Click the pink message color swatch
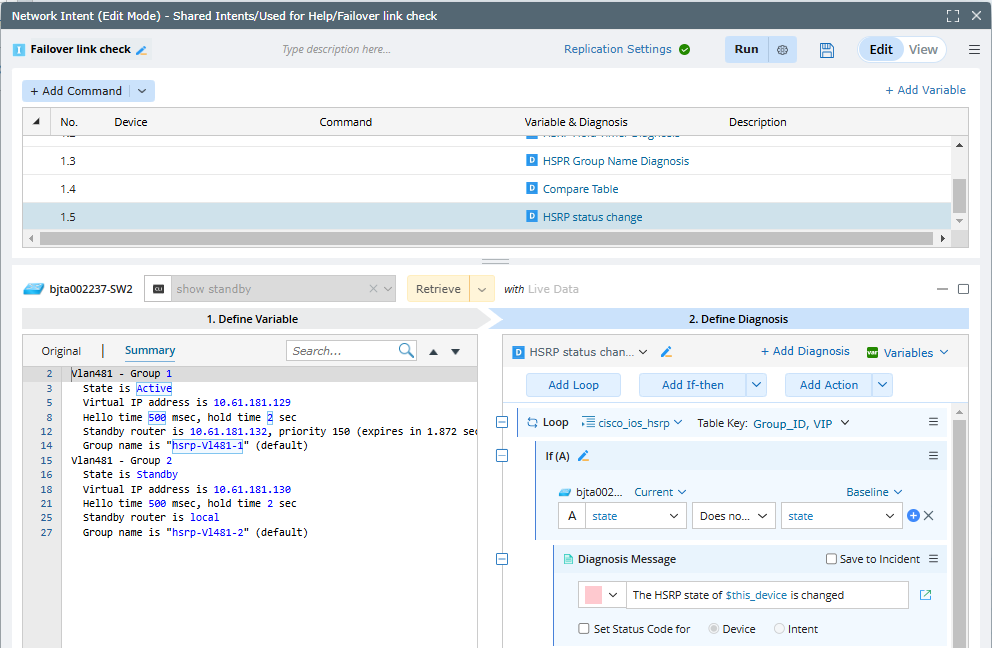Screen dimensions: 992x648 592,595
